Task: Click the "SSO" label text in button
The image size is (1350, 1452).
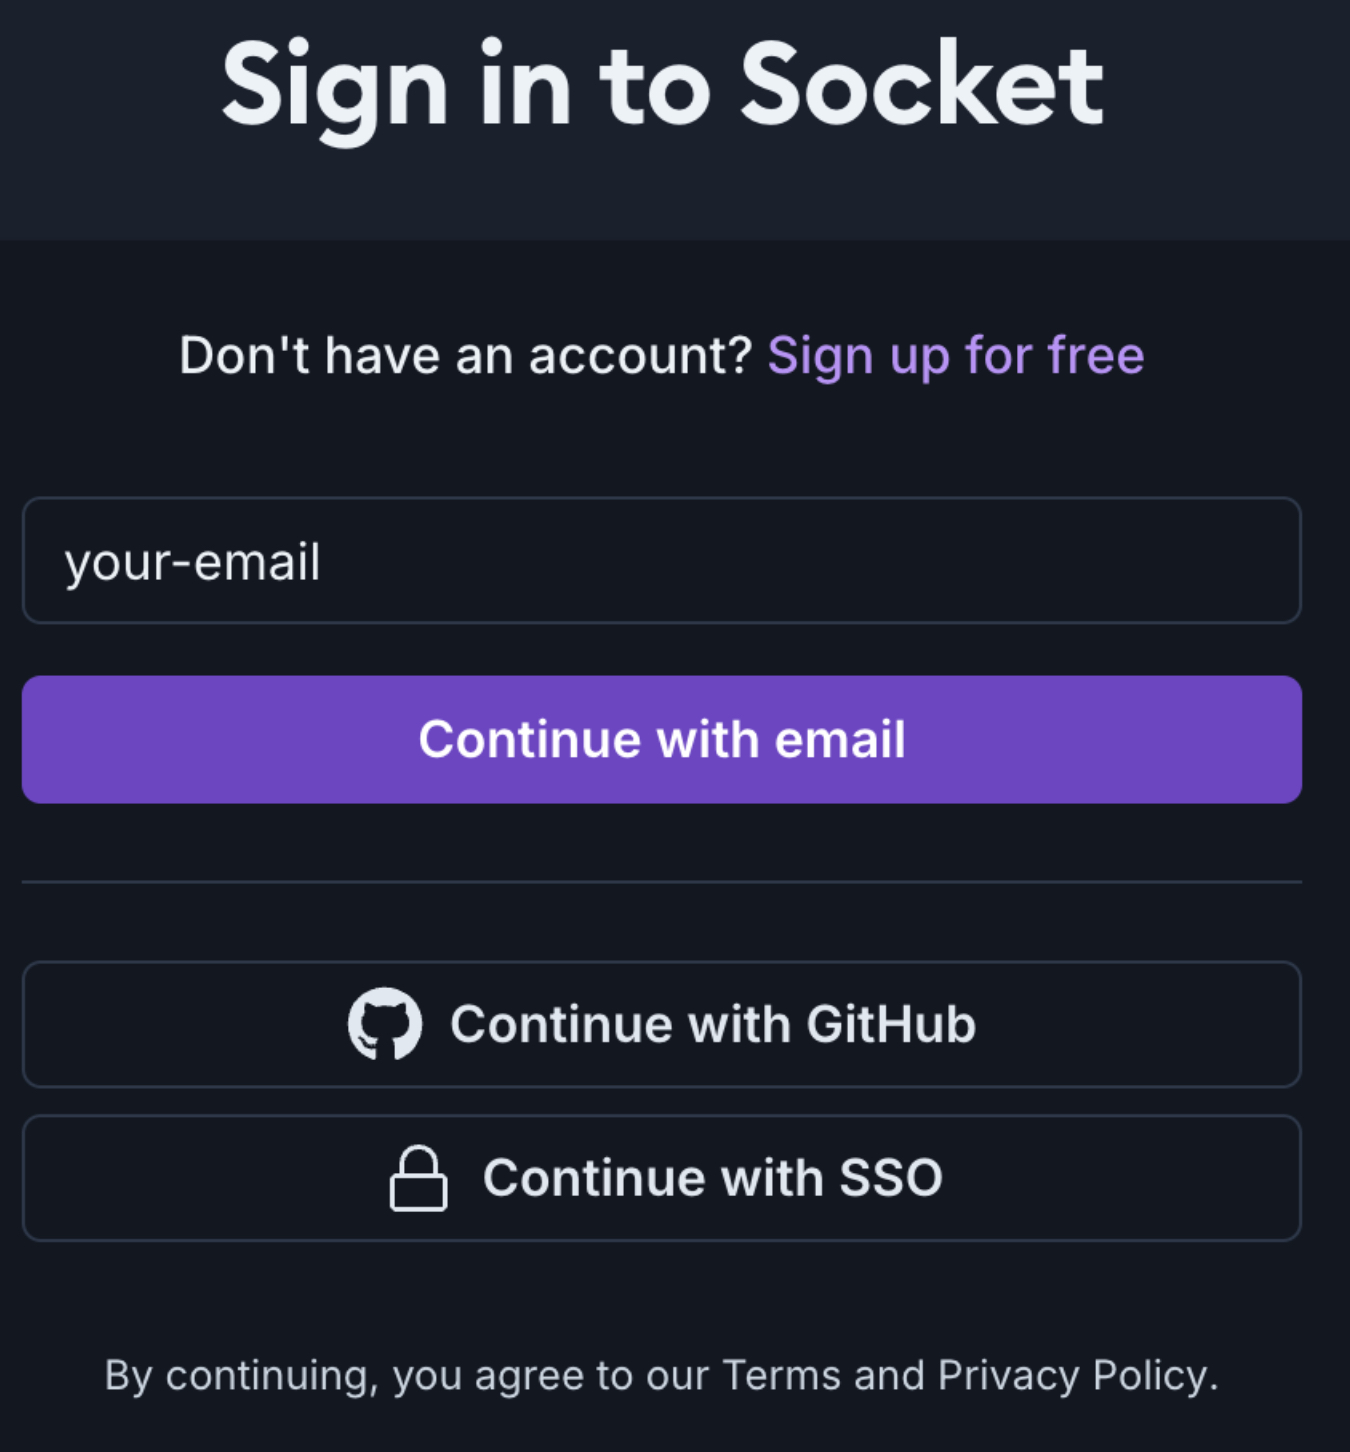Action: click(x=891, y=1178)
